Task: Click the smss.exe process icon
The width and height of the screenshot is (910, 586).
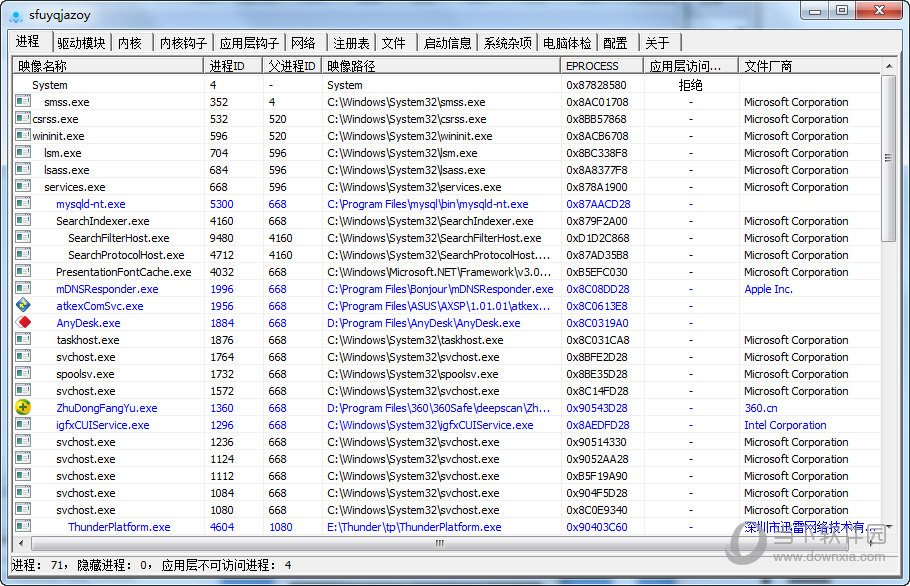Action: [x=23, y=102]
